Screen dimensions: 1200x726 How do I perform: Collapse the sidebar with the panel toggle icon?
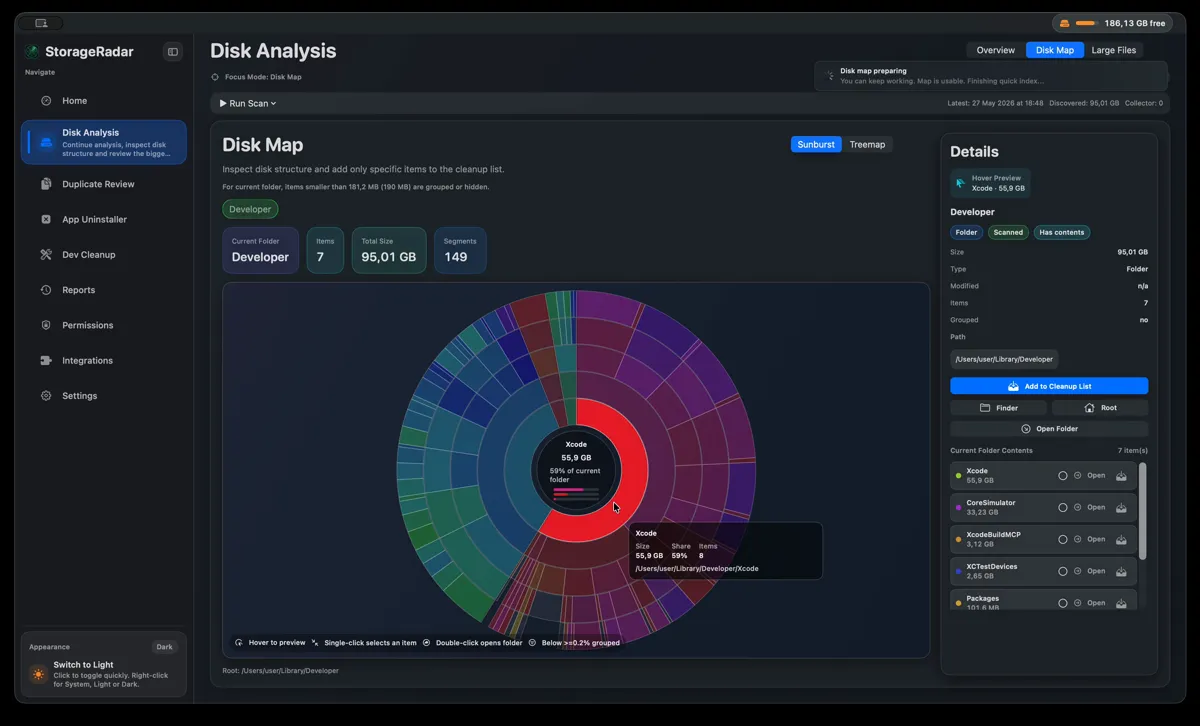(x=173, y=52)
